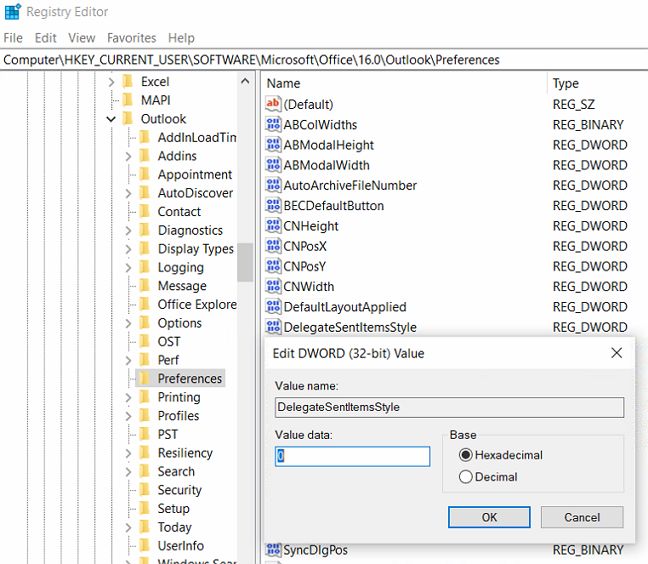Select the PST key in tree
This screenshot has height=564, width=648.
click(167, 434)
